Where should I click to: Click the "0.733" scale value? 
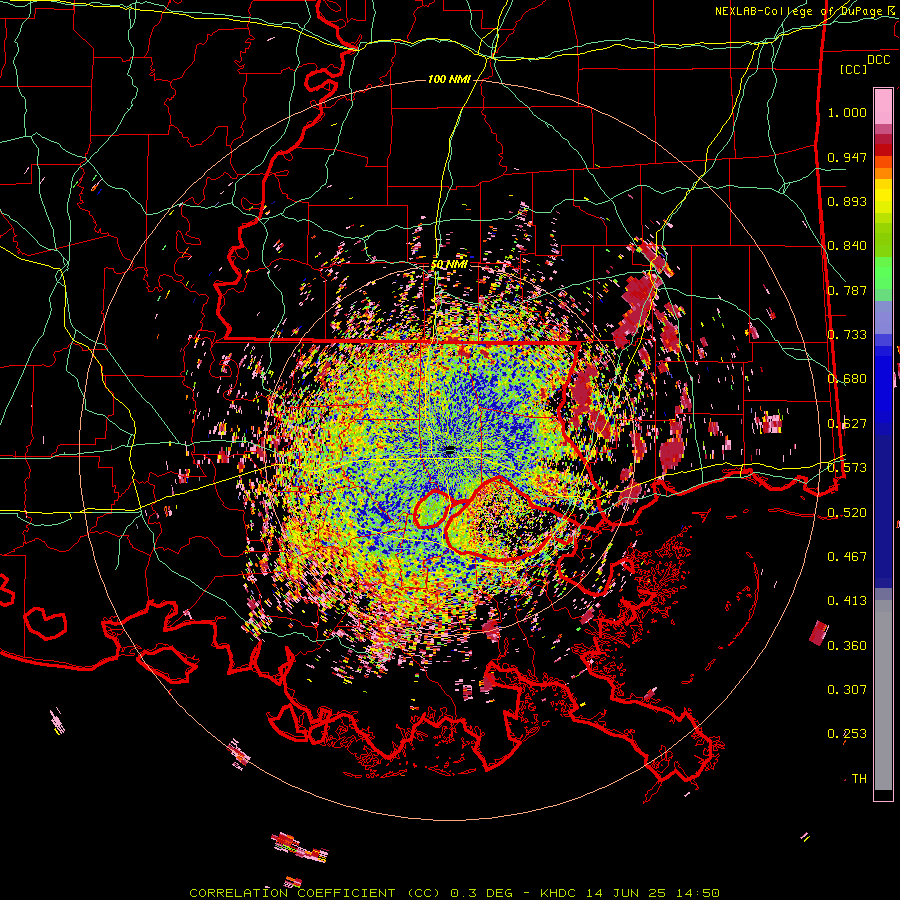tap(847, 335)
